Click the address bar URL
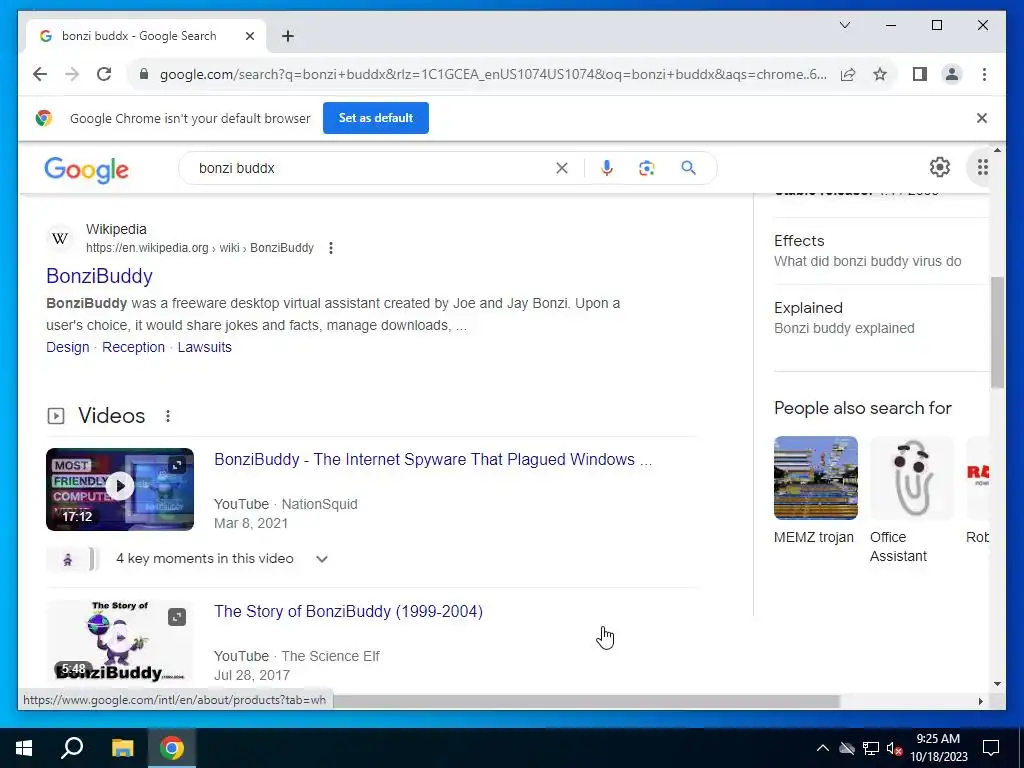Viewport: 1024px width, 768px height. point(493,74)
